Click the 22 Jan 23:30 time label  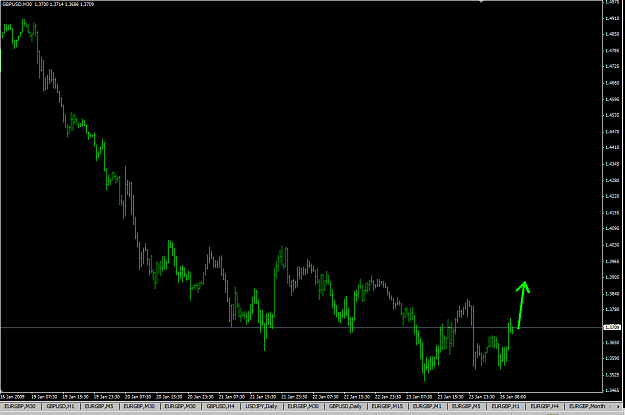[x=388, y=397]
